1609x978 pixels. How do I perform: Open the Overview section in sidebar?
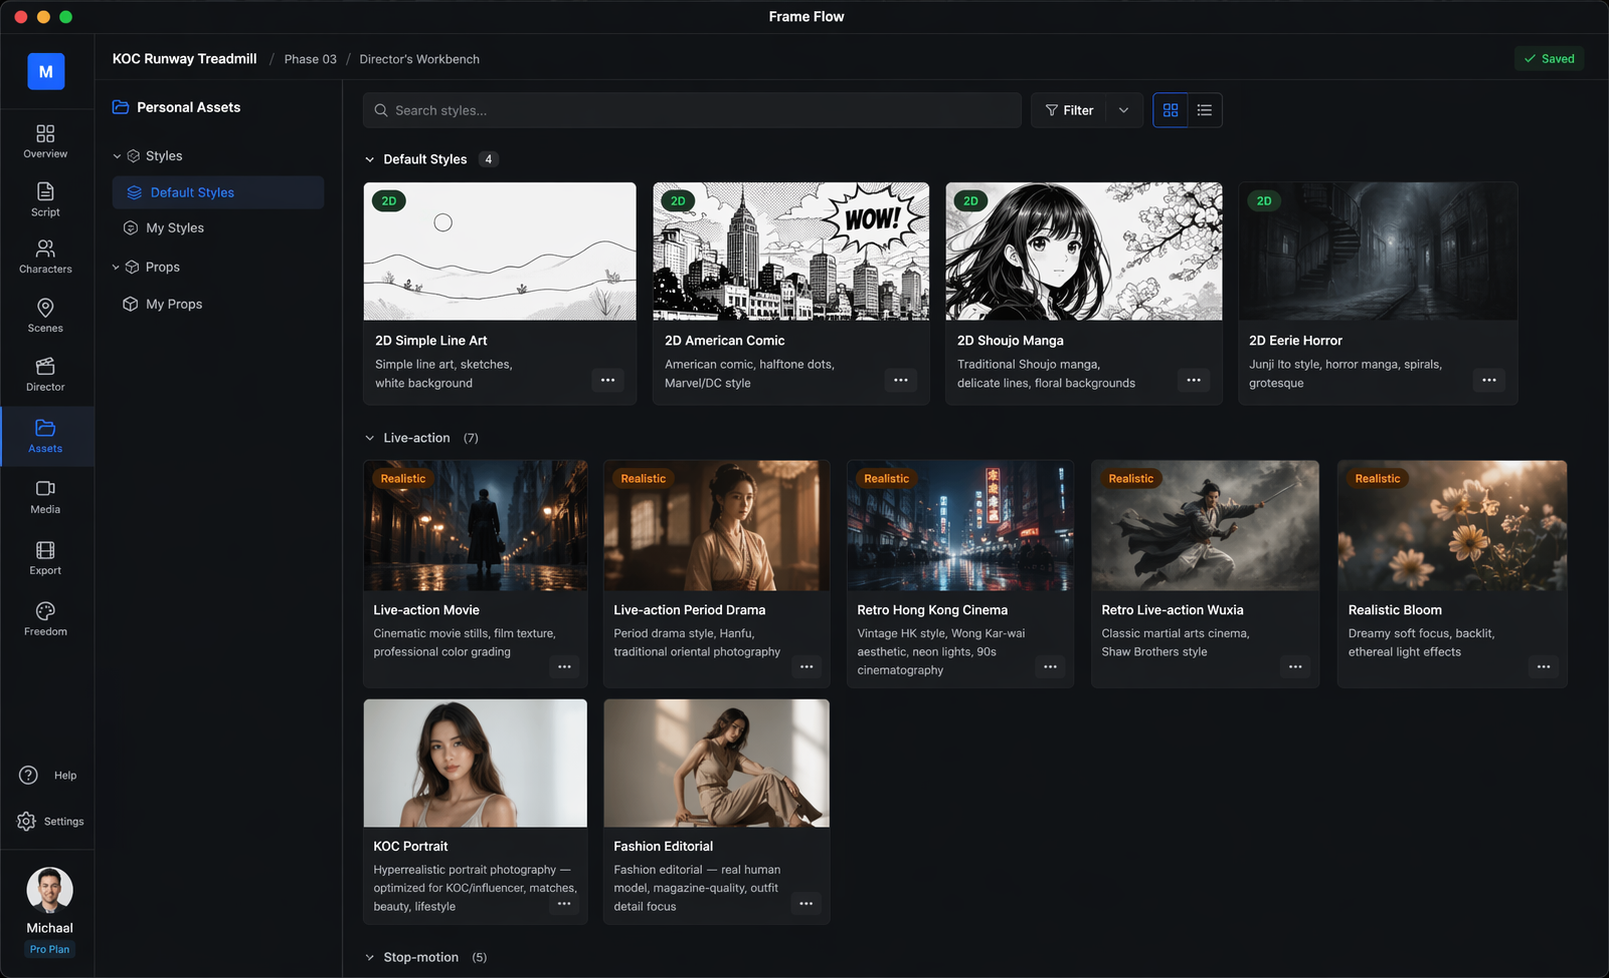pyautogui.click(x=45, y=141)
